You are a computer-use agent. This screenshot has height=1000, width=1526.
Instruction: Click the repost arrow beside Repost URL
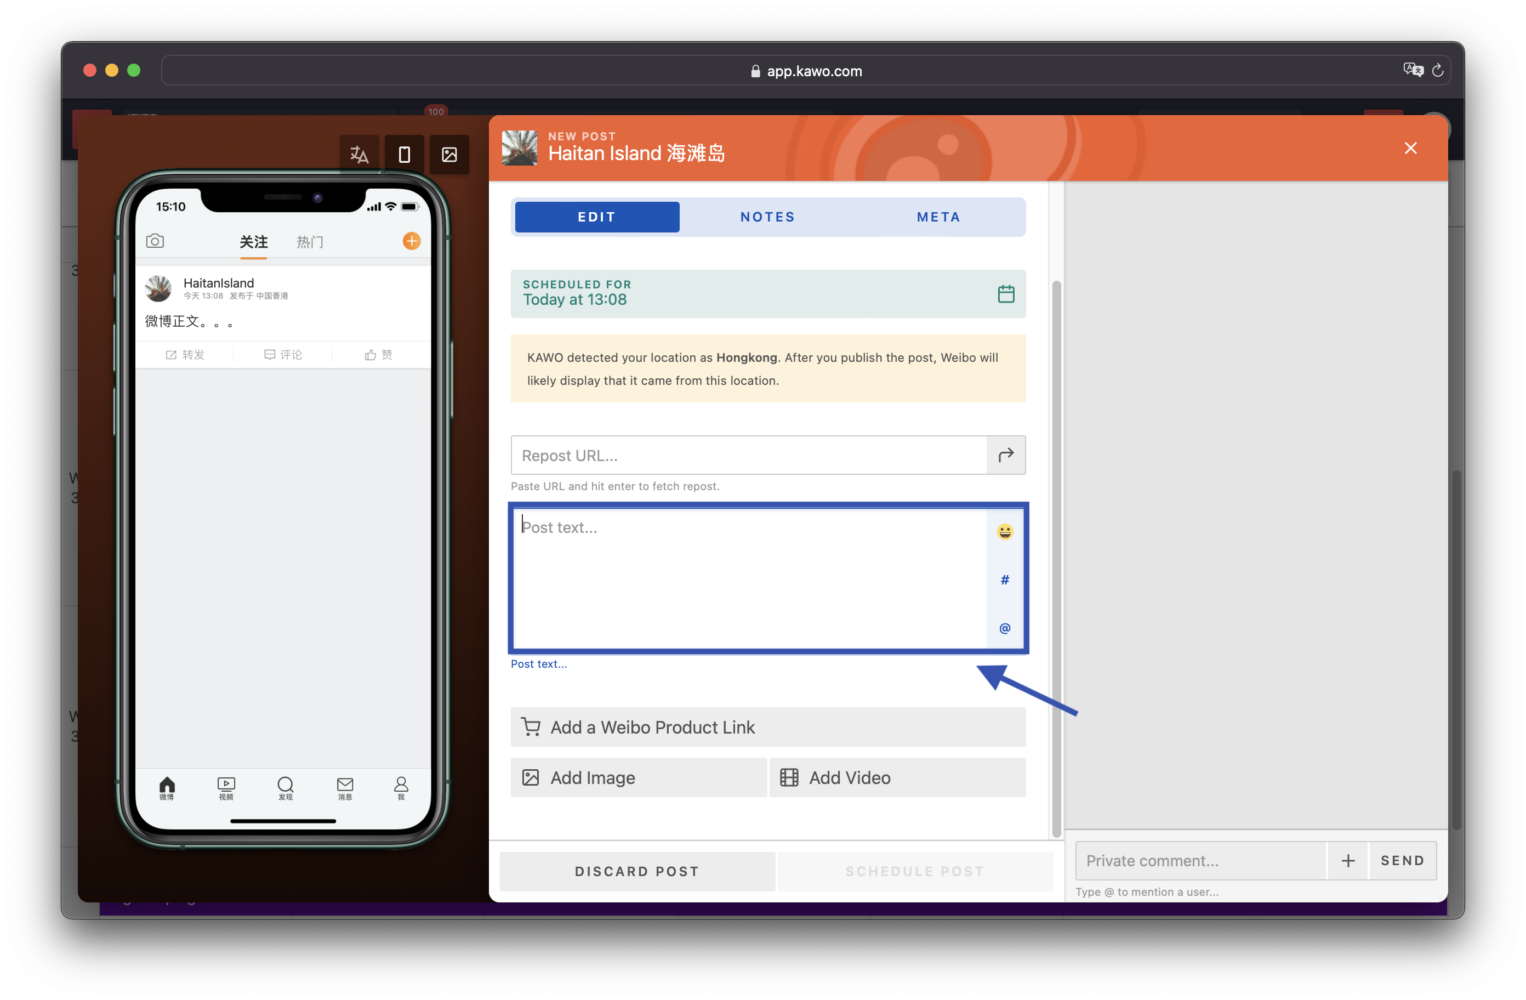(1006, 455)
